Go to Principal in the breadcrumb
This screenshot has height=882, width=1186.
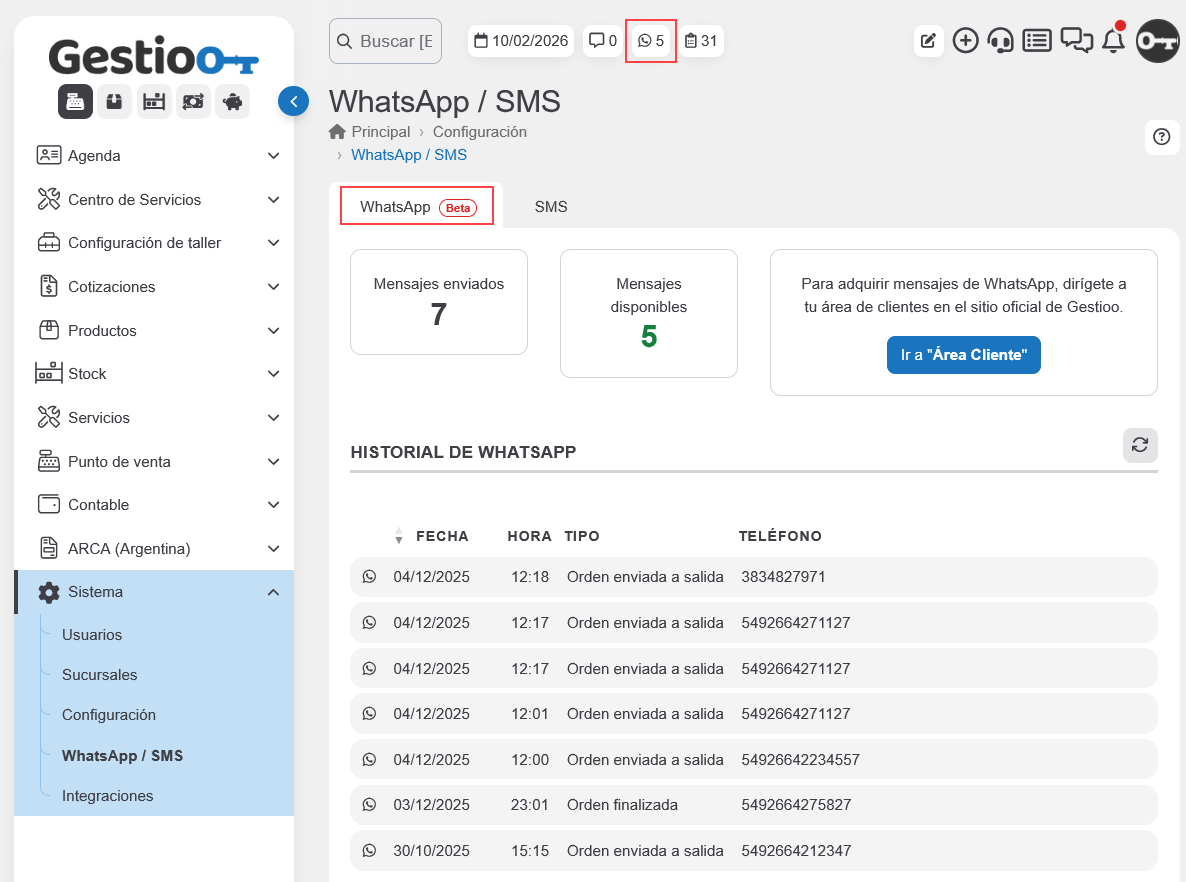[x=380, y=132]
